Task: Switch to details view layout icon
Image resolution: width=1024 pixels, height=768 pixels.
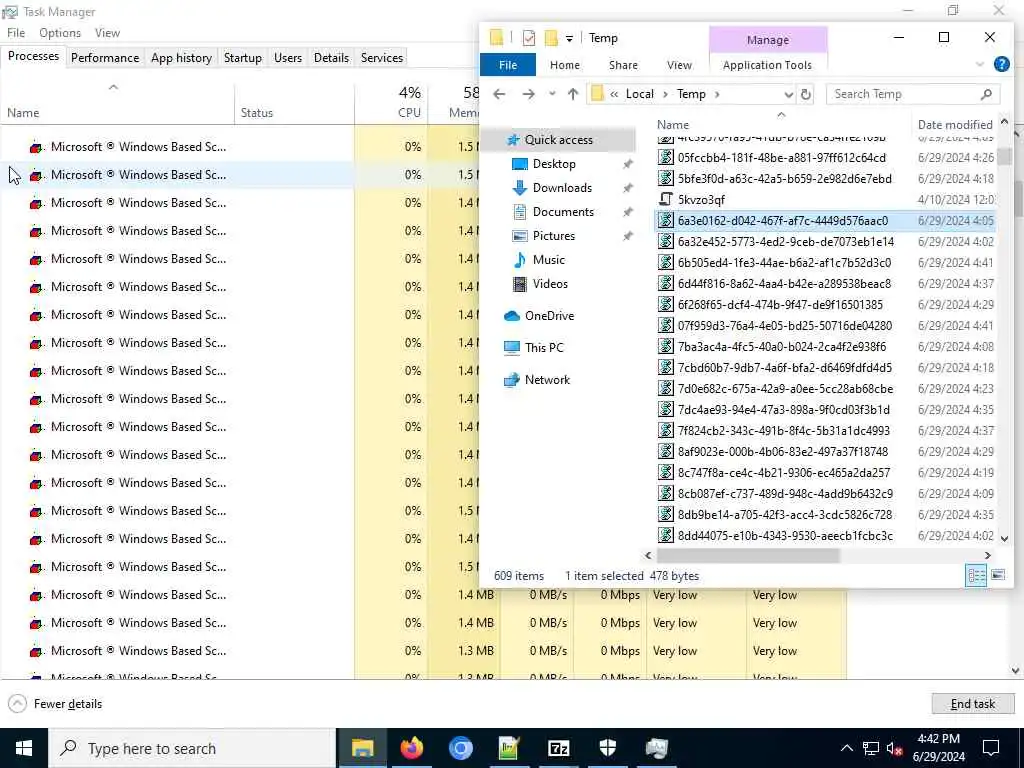Action: 976,575
